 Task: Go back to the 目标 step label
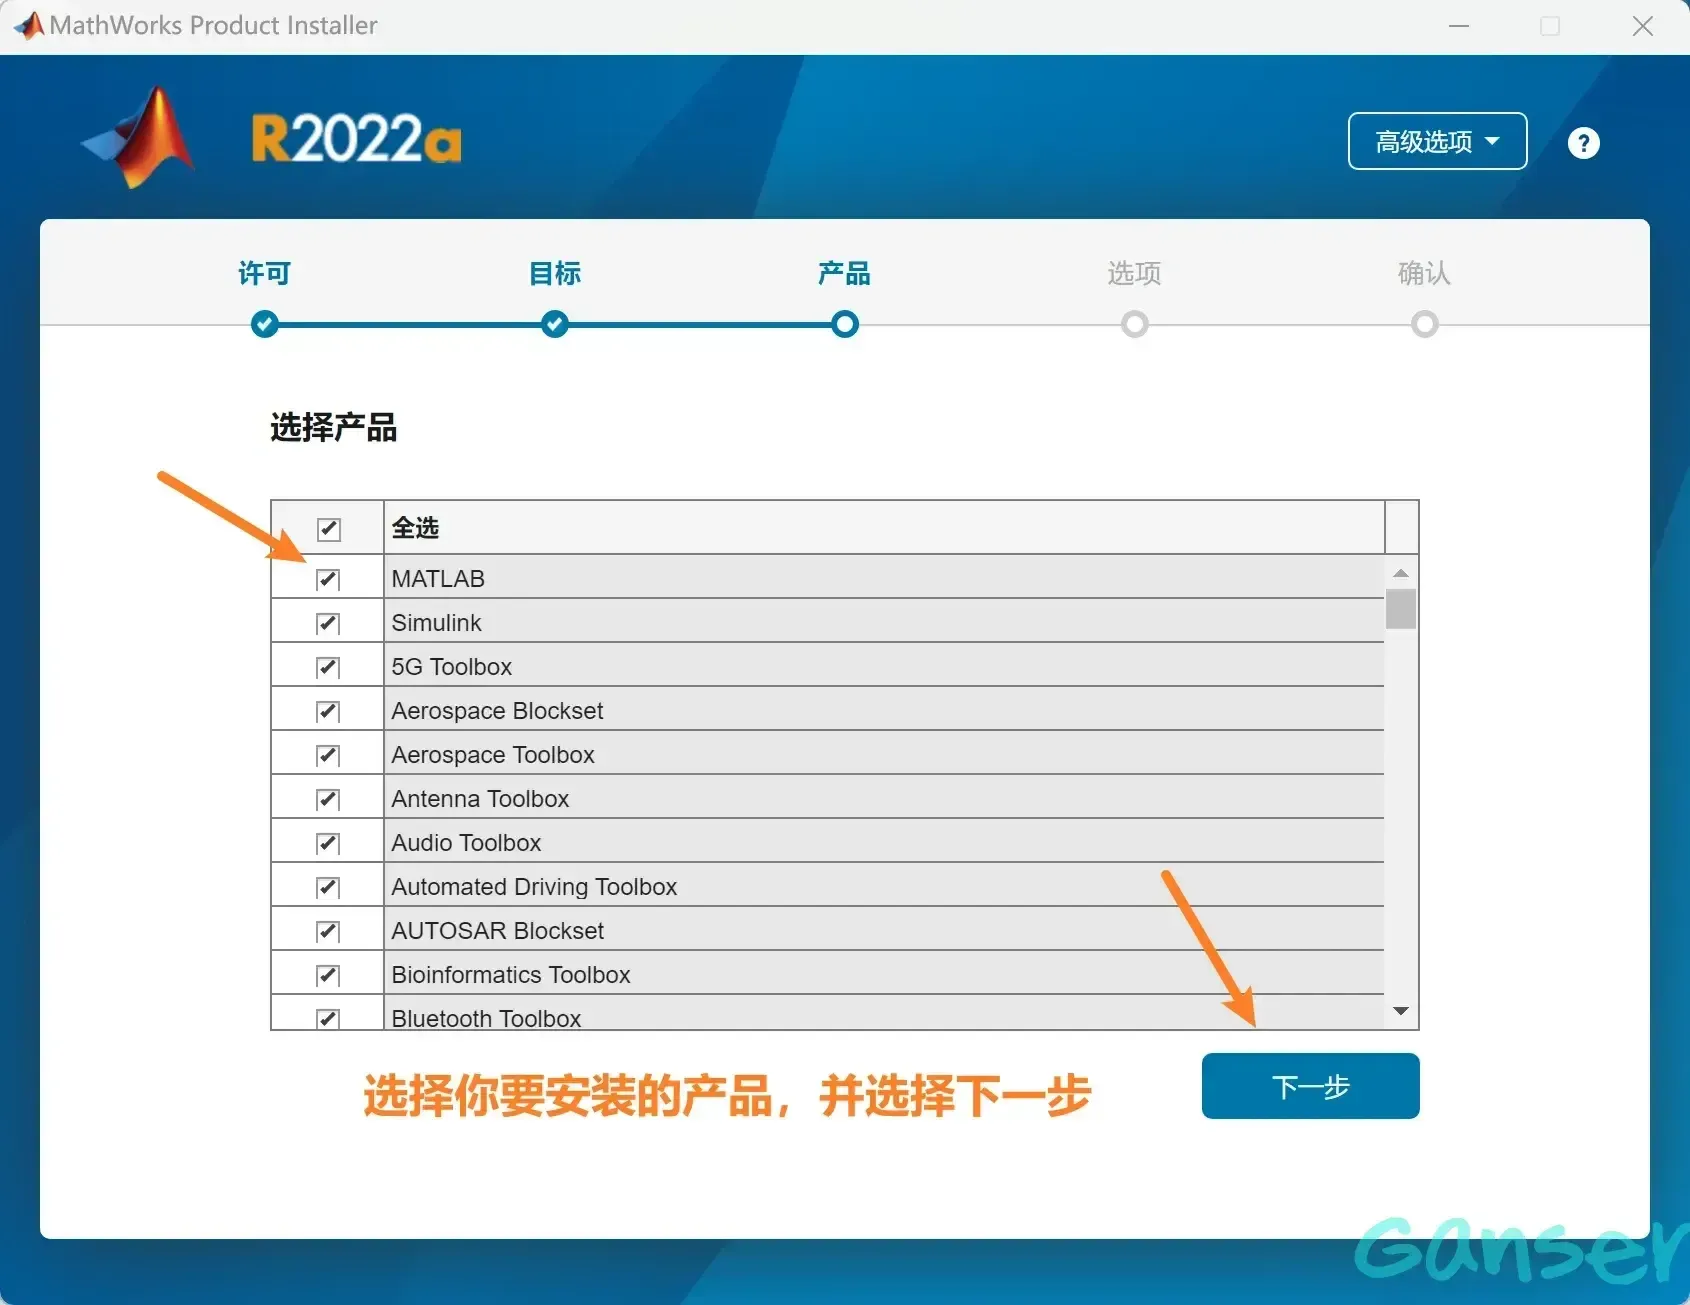(555, 273)
